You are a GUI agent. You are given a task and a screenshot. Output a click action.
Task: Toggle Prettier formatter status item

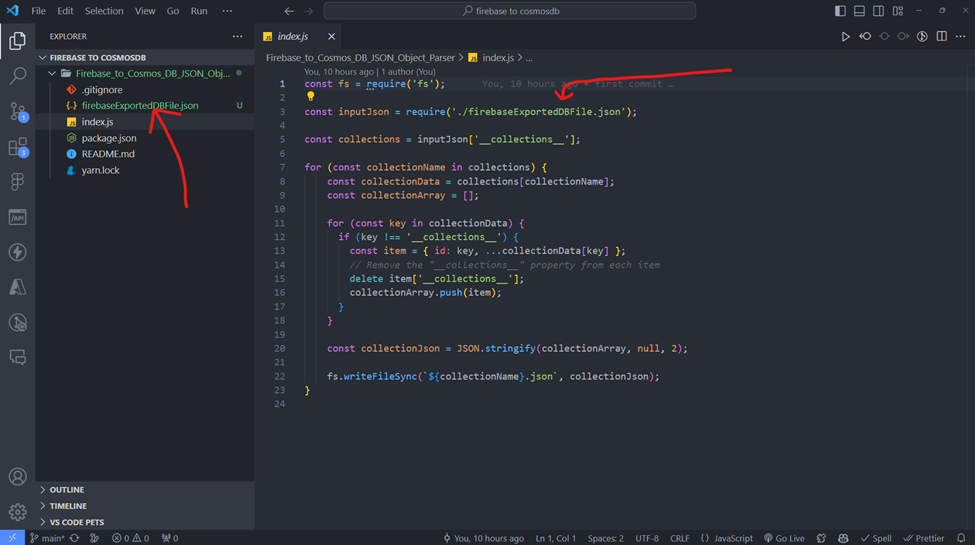[x=924, y=538]
